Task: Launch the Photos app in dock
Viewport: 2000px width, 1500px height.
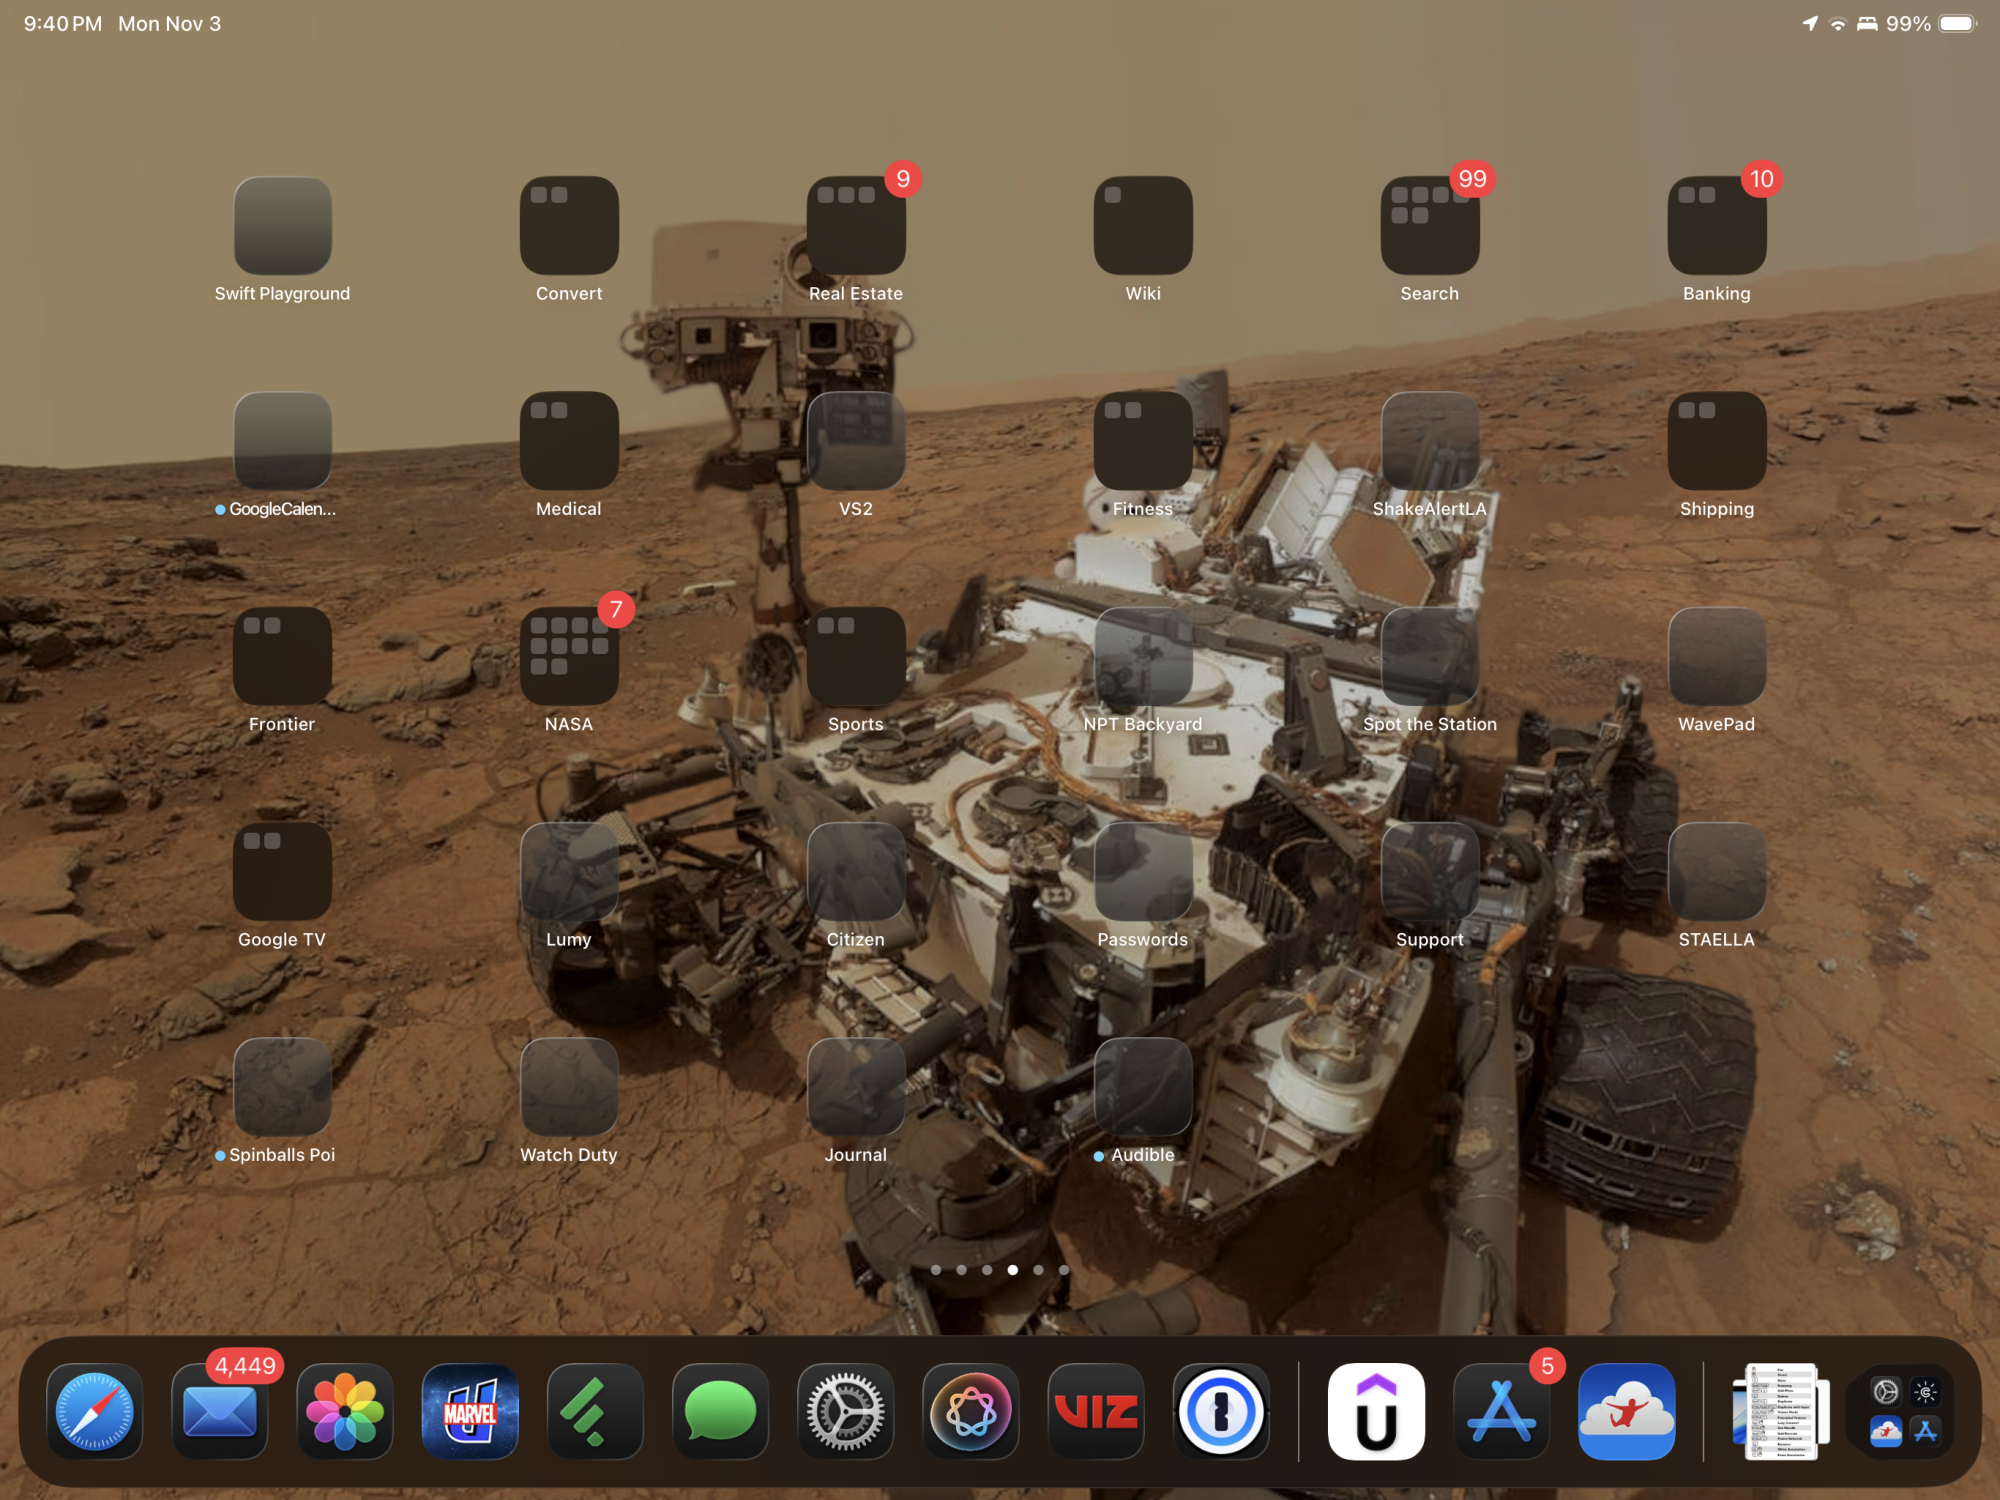Action: tap(345, 1411)
